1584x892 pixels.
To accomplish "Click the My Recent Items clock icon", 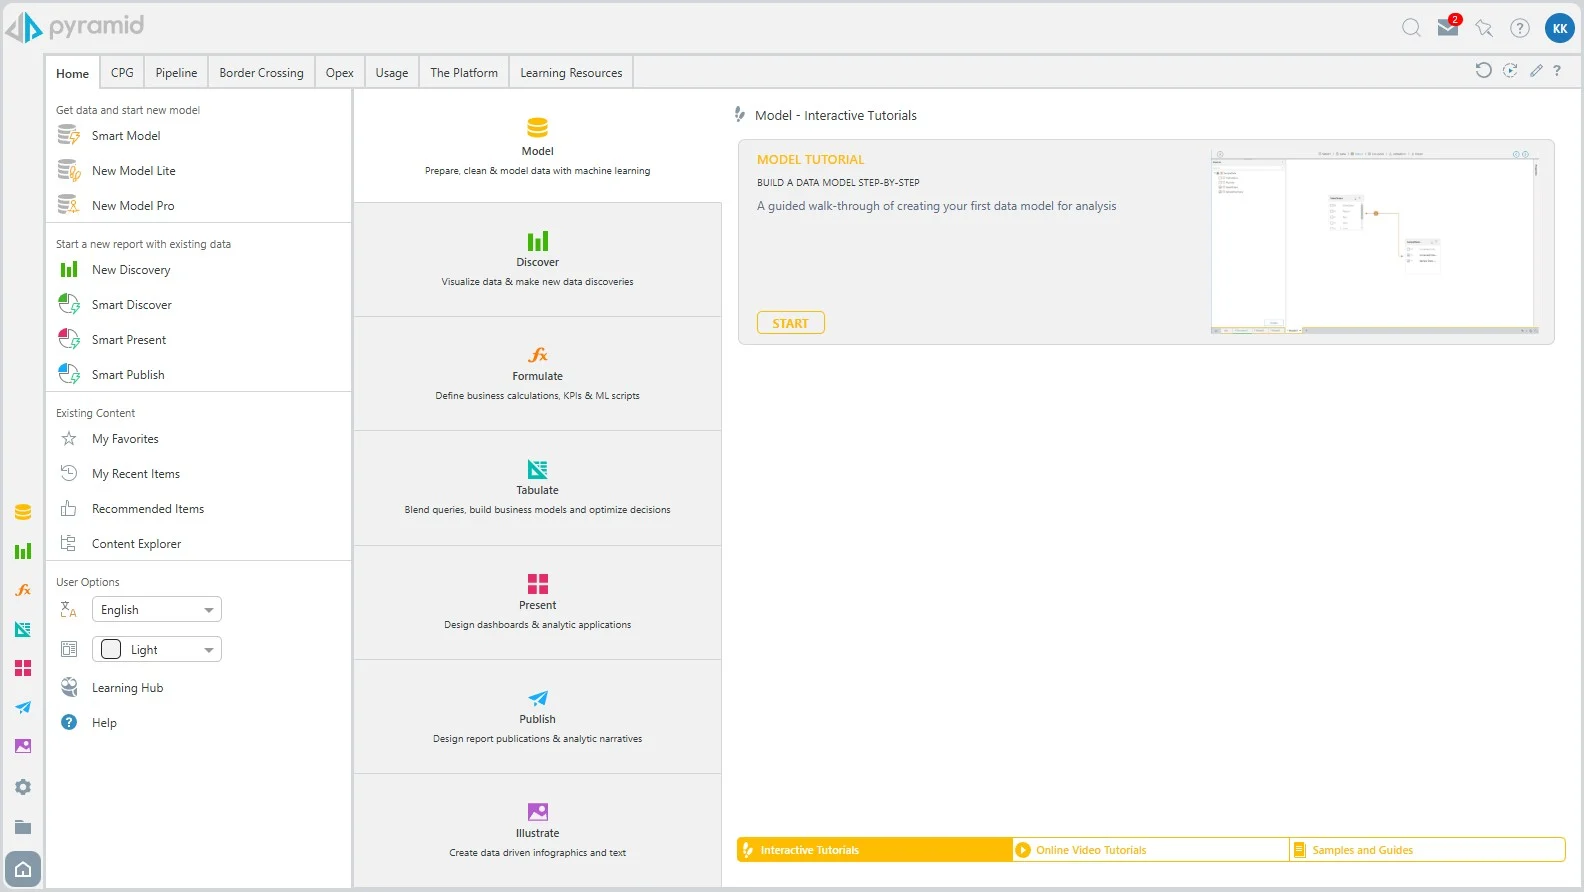I will [x=69, y=473].
